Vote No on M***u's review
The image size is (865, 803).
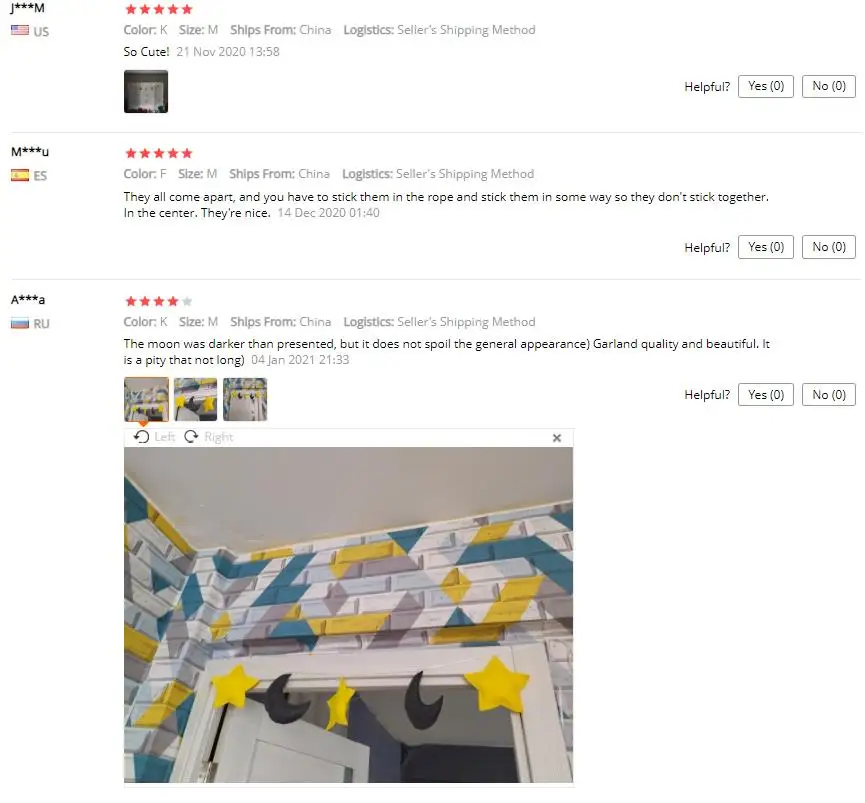829,247
